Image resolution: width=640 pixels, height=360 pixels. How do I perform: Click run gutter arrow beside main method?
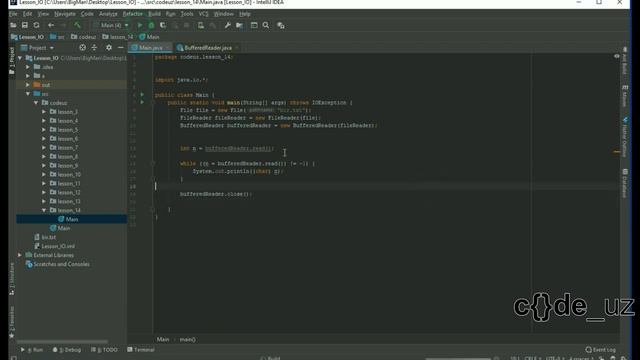pos(142,102)
